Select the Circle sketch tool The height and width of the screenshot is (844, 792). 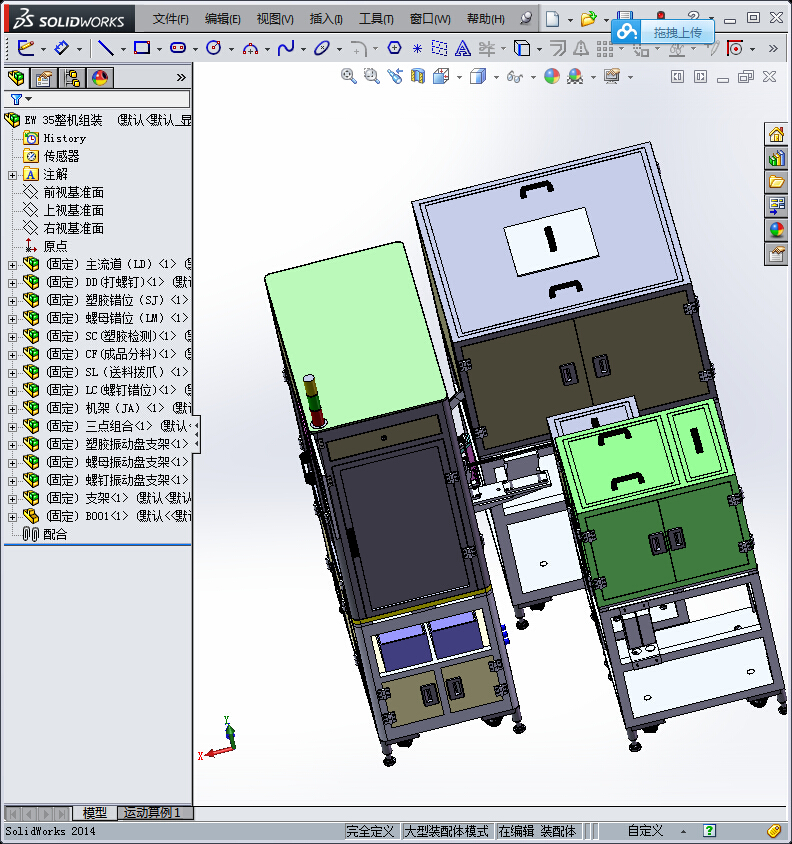pyautogui.click(x=214, y=48)
